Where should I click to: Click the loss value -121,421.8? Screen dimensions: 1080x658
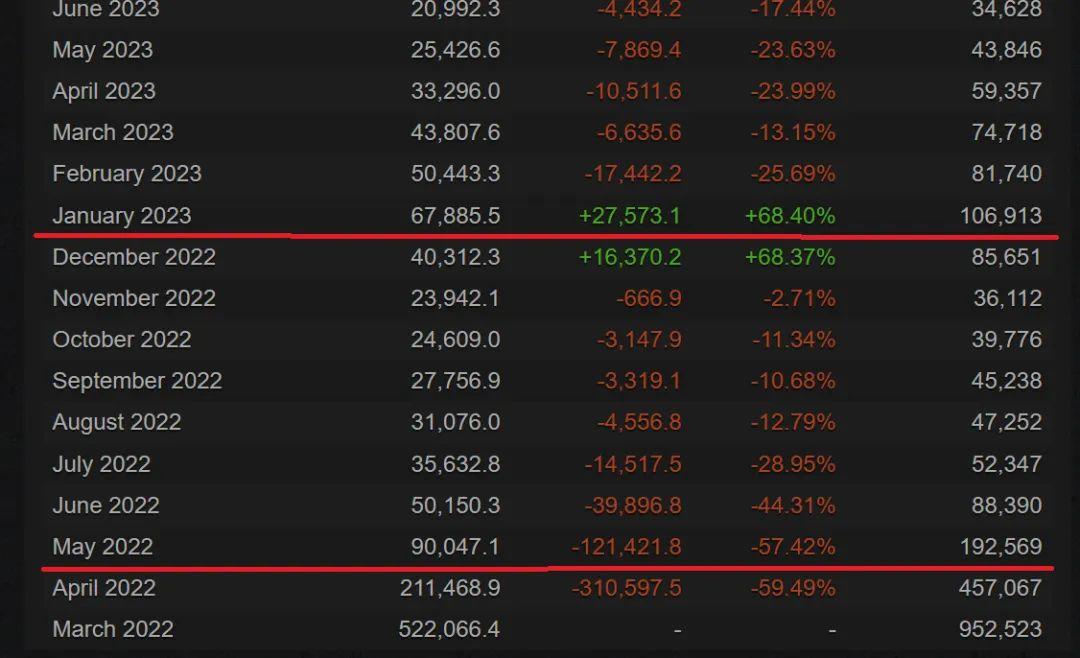(x=627, y=547)
